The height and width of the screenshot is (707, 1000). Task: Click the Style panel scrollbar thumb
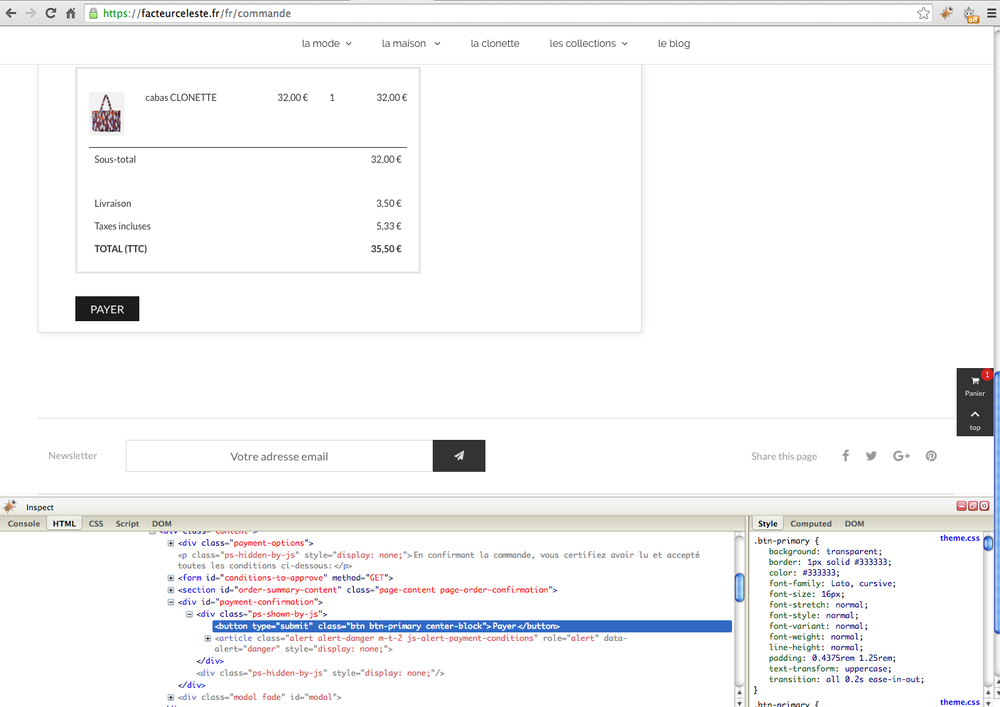pos(988,543)
